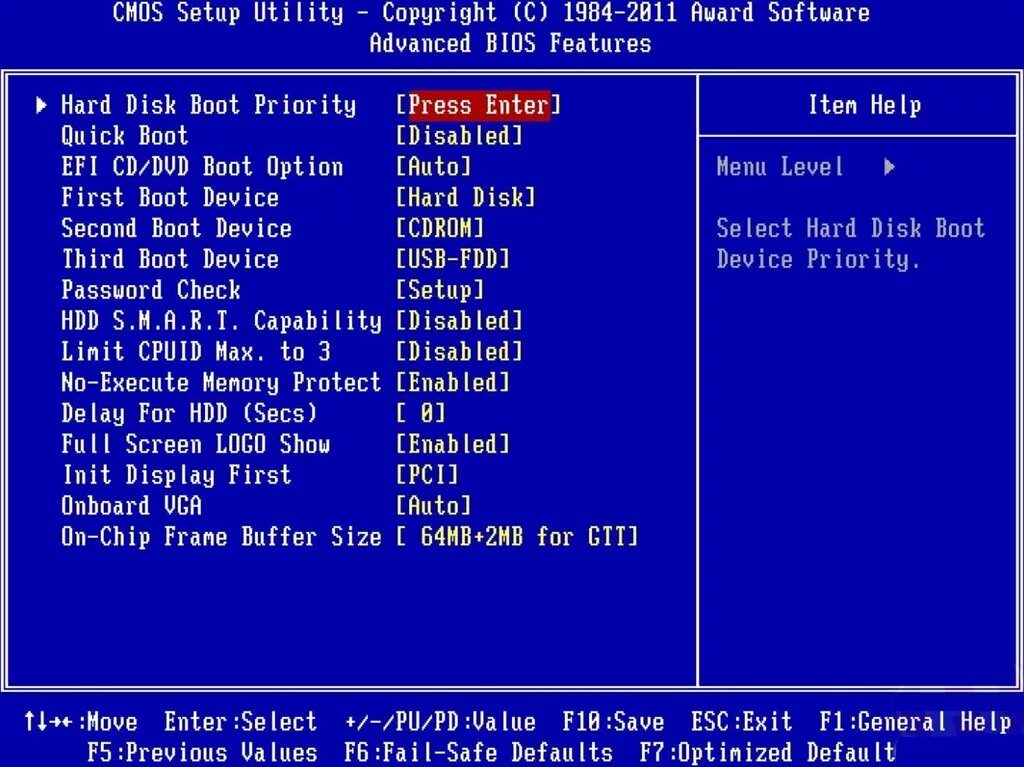The height and width of the screenshot is (767, 1024).
Task: Change Second Boot Device CDROM value
Action: pos(440,228)
